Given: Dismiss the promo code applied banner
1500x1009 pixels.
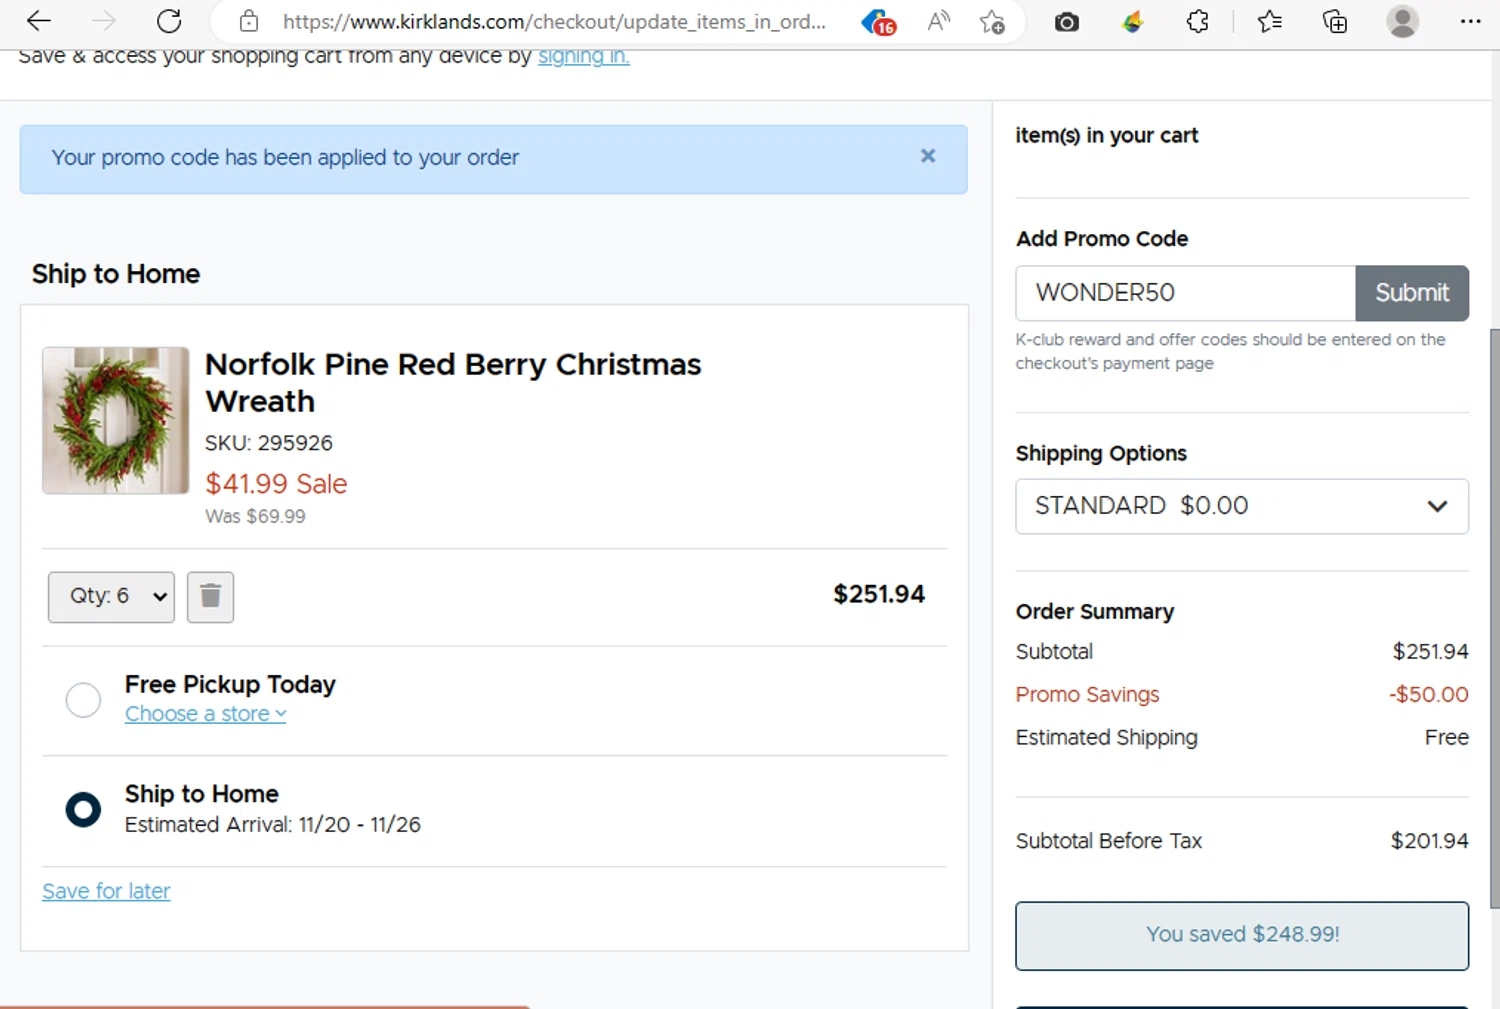Looking at the screenshot, I should 928,156.
